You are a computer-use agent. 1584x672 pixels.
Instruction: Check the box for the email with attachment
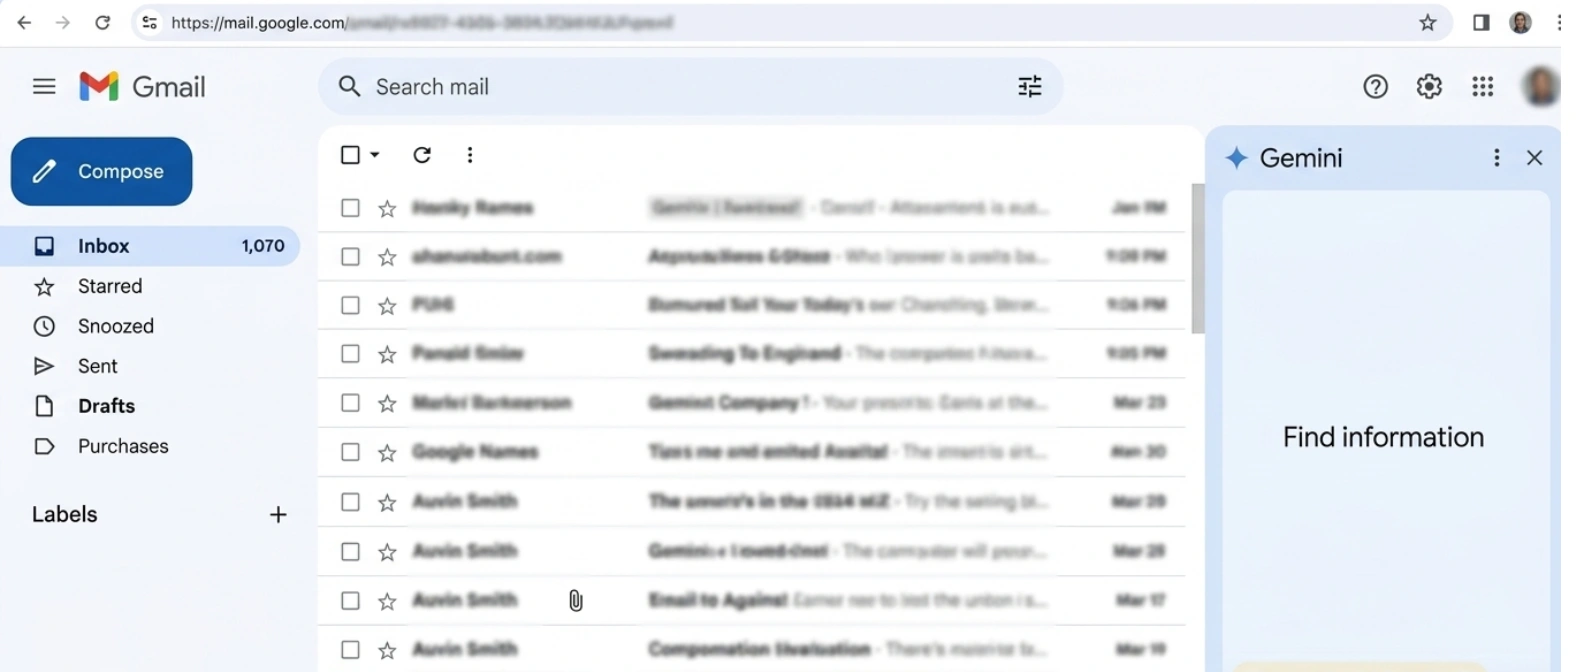(x=350, y=600)
